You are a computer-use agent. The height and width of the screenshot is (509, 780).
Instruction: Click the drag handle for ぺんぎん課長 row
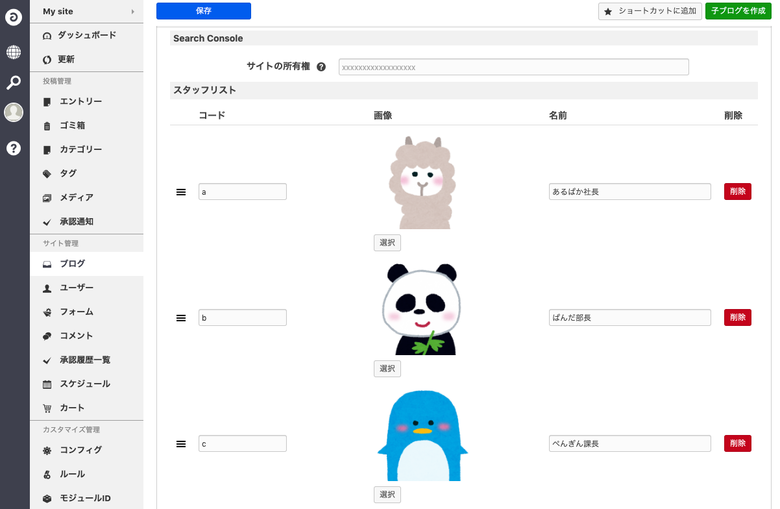tap(181, 444)
